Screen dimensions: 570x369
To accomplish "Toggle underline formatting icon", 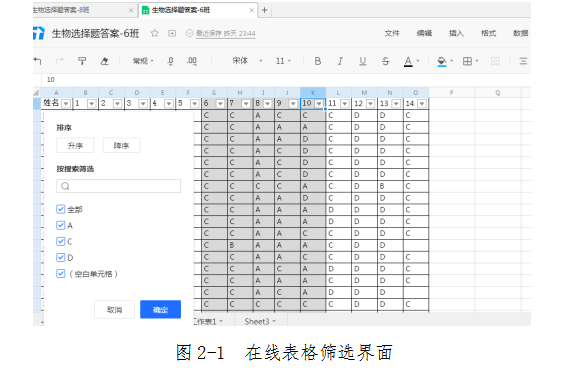I will coord(362,61).
